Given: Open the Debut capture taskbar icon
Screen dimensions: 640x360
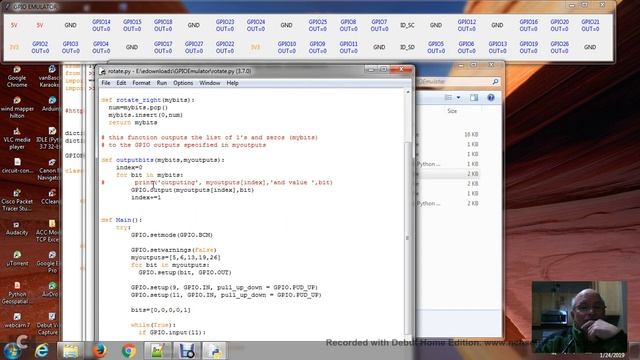Looking at the screenshot, I should click(187, 351).
